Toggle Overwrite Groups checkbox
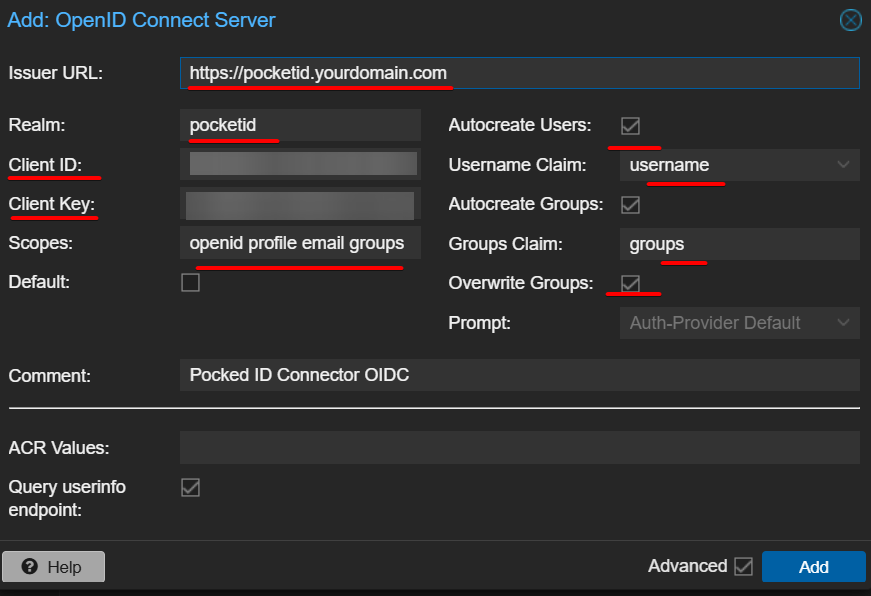 click(x=630, y=283)
